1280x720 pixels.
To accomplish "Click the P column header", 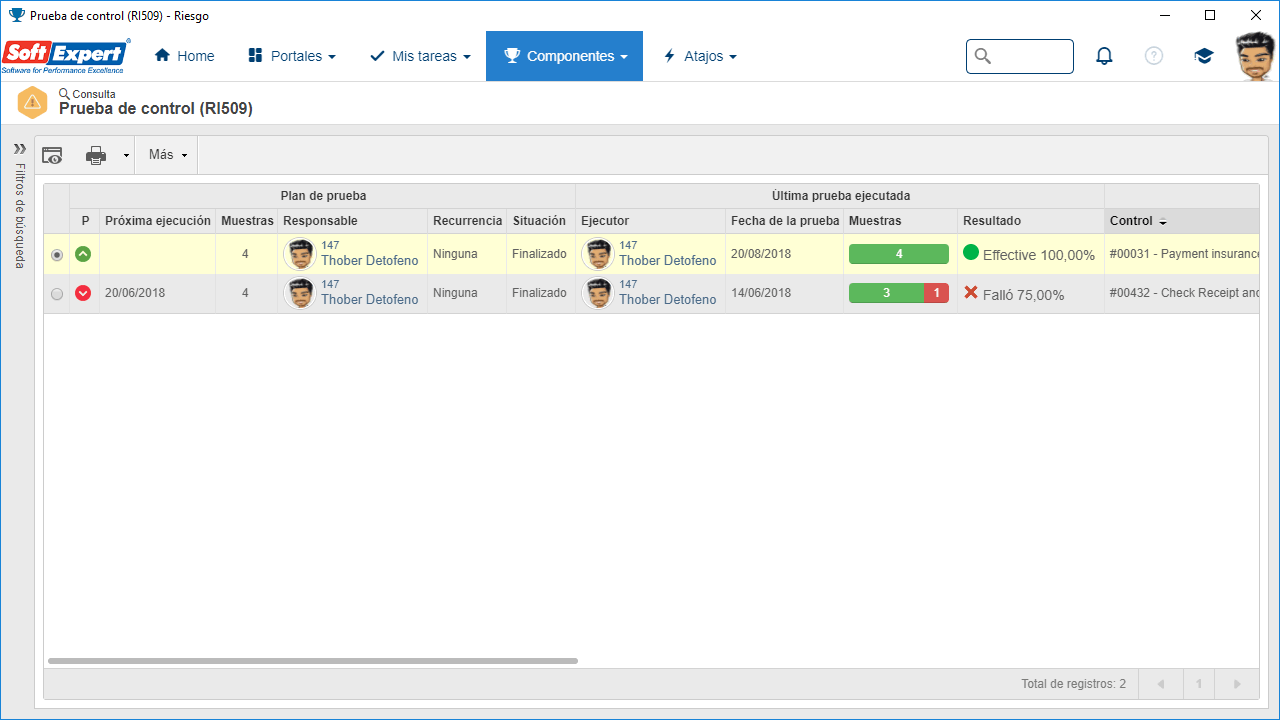I will coord(85,221).
